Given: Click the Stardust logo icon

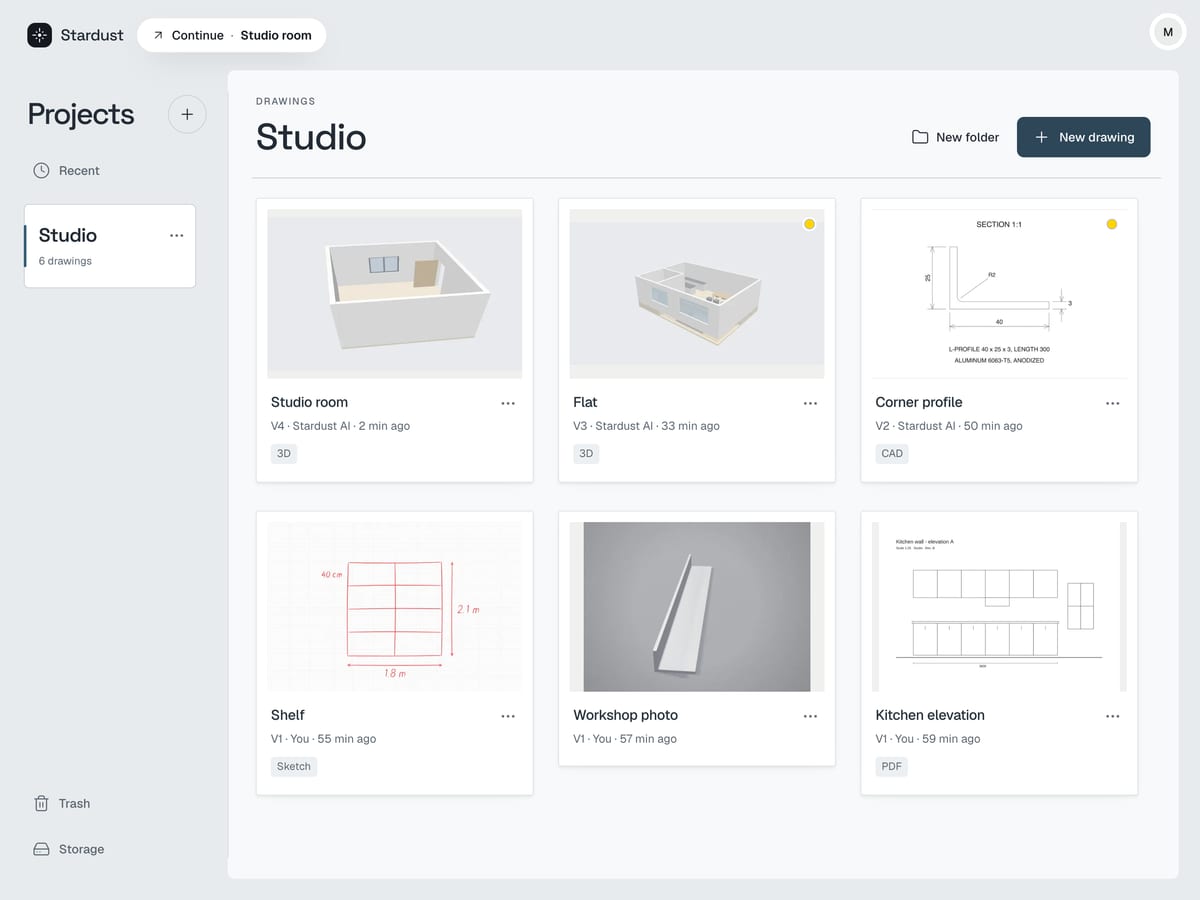Looking at the screenshot, I should (39, 35).
